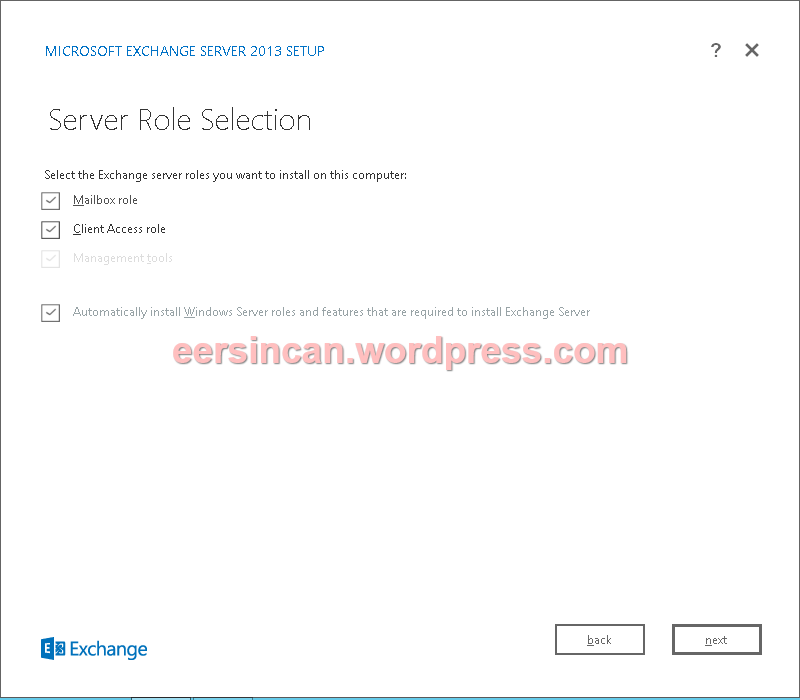Click the Exchange wordmark beside the logo
The width and height of the screenshot is (800, 700).
click(x=108, y=650)
